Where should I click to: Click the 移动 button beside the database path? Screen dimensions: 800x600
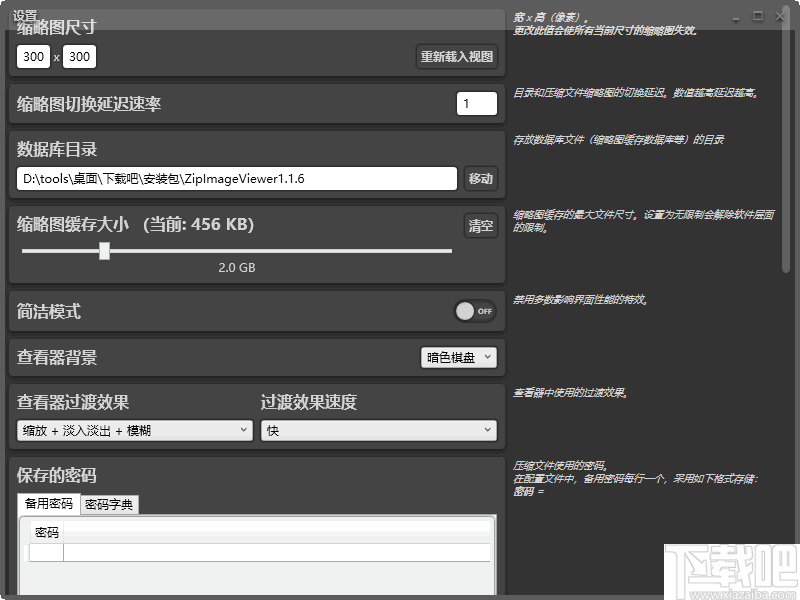click(481, 178)
